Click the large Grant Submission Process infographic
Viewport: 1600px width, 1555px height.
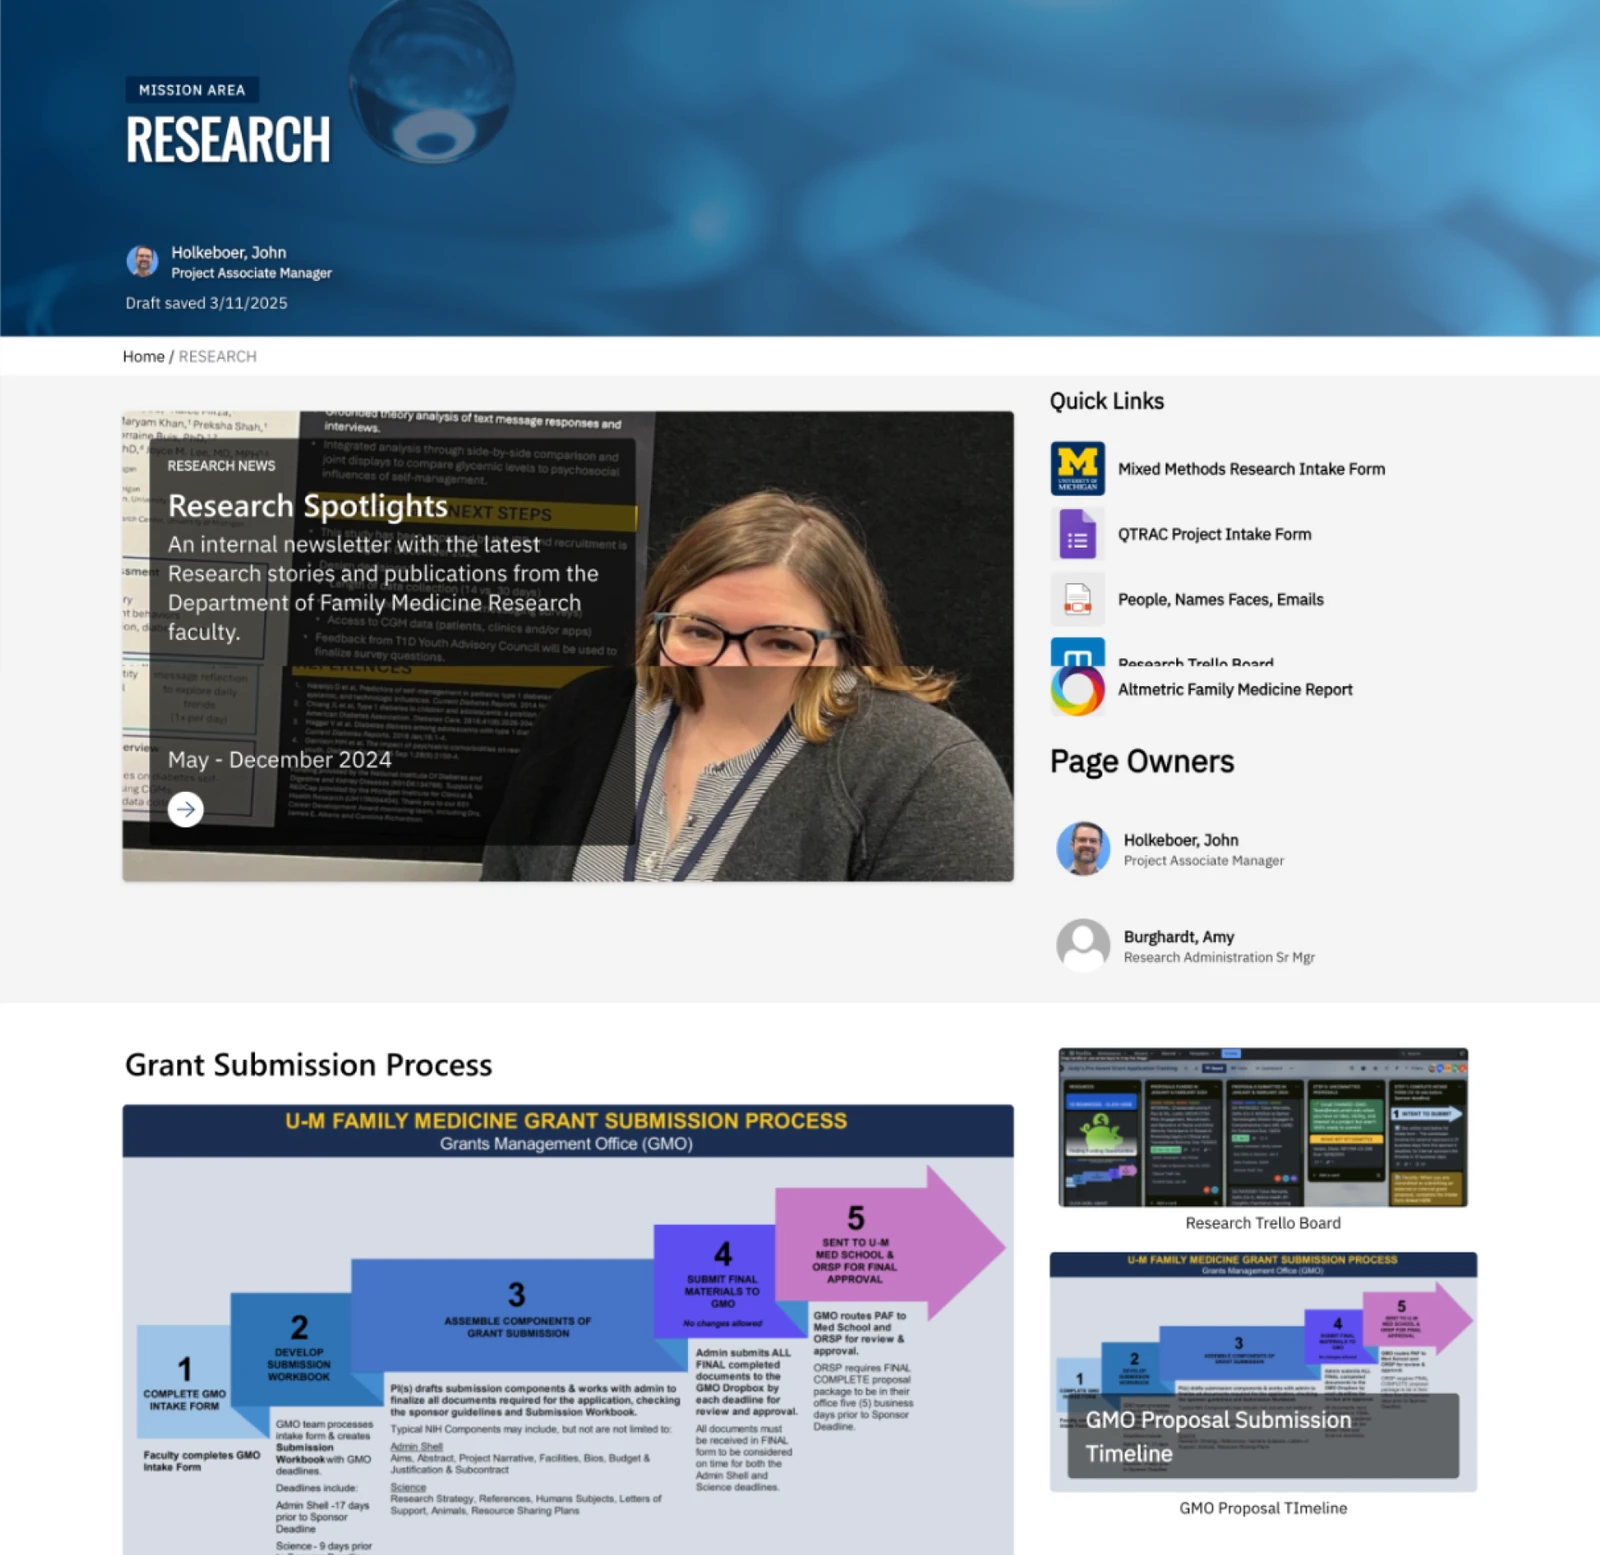[x=568, y=1329]
